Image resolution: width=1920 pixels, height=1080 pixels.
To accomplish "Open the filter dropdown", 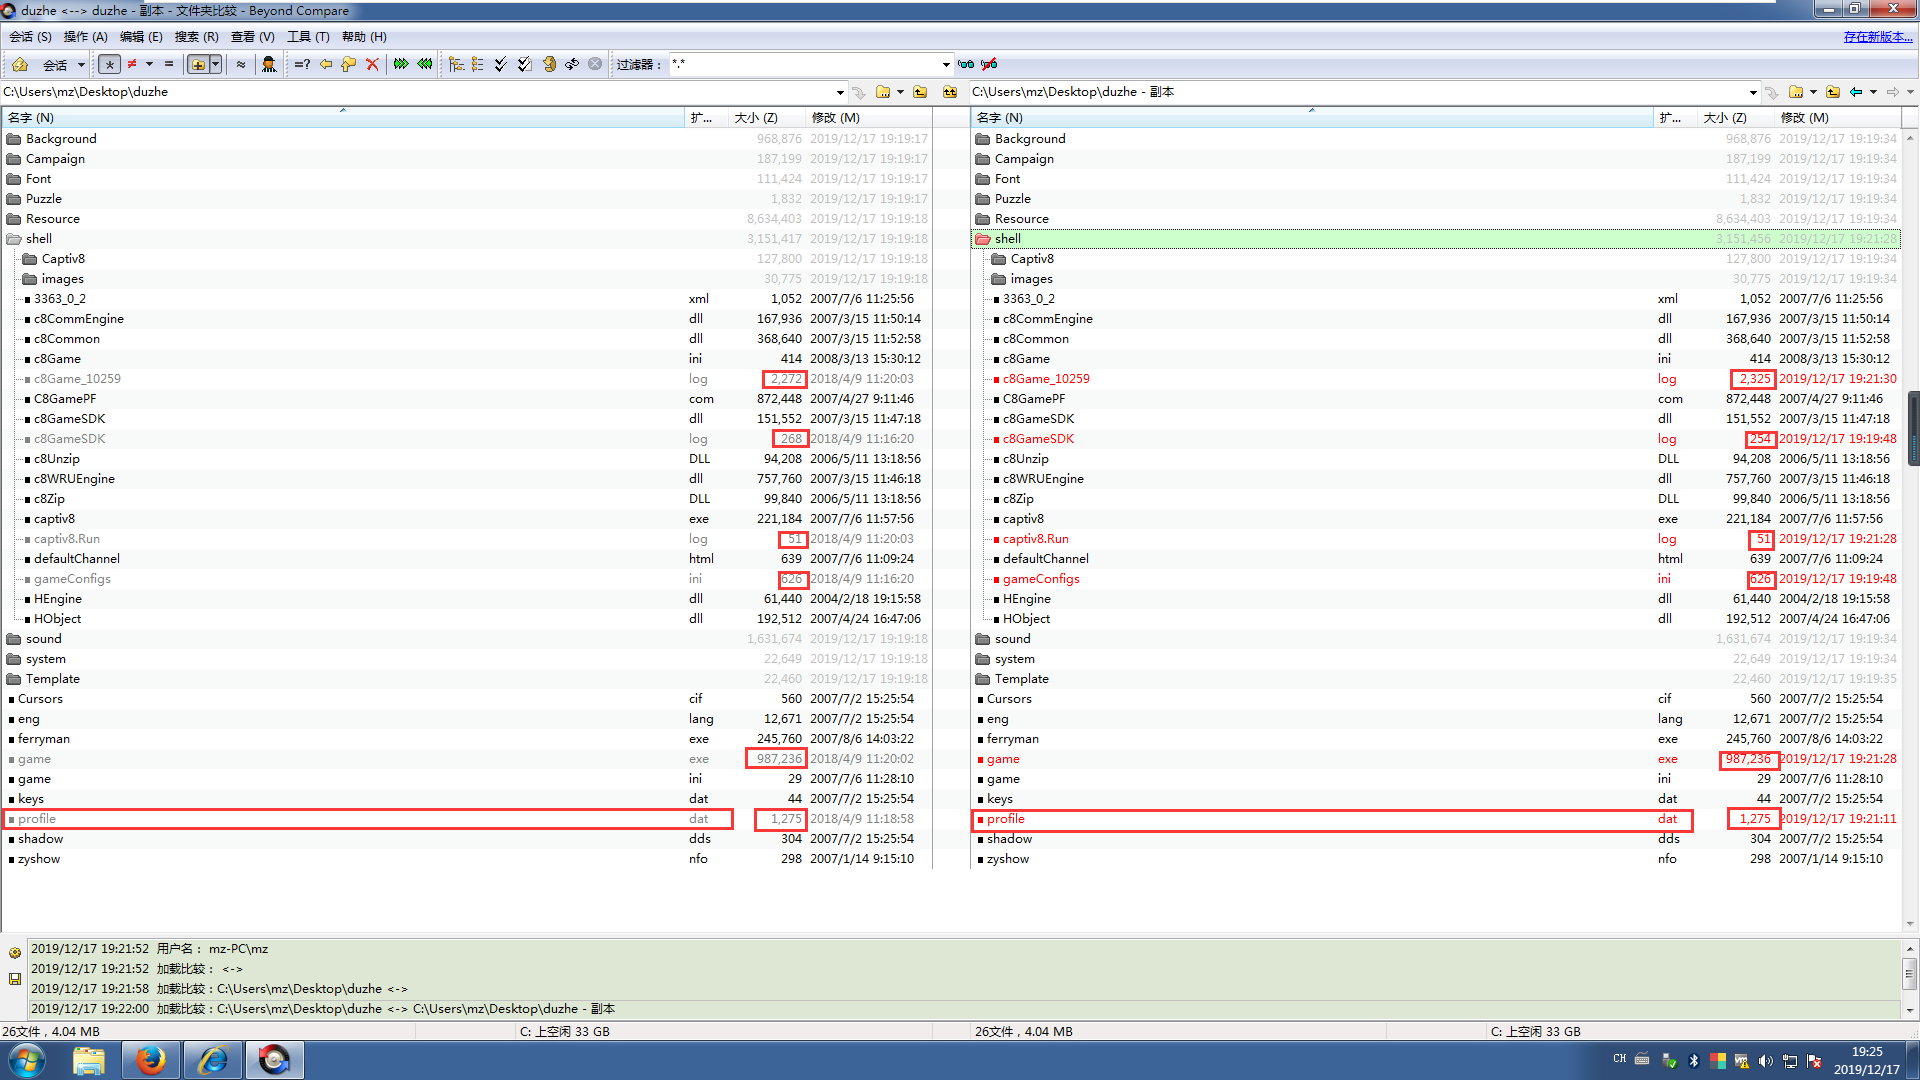I will coord(945,65).
